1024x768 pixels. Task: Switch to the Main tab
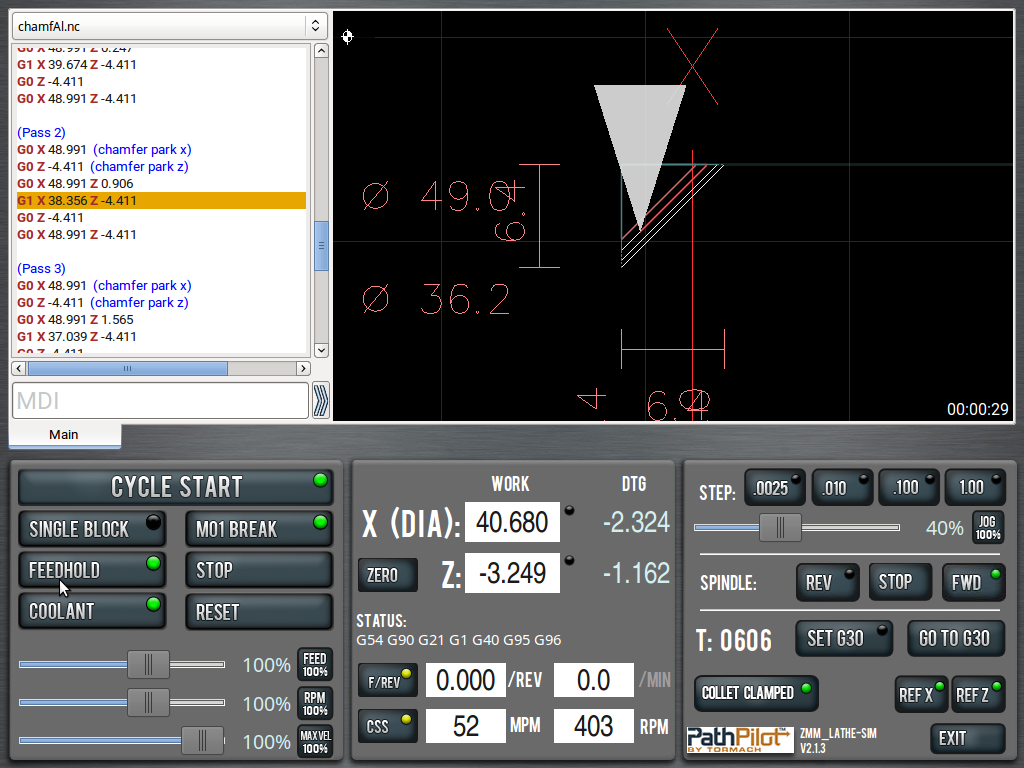click(64, 435)
